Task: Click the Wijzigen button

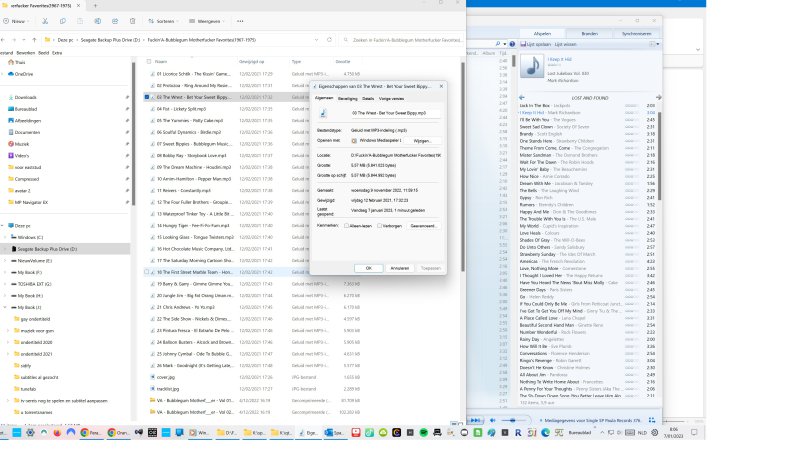Action: (423, 142)
